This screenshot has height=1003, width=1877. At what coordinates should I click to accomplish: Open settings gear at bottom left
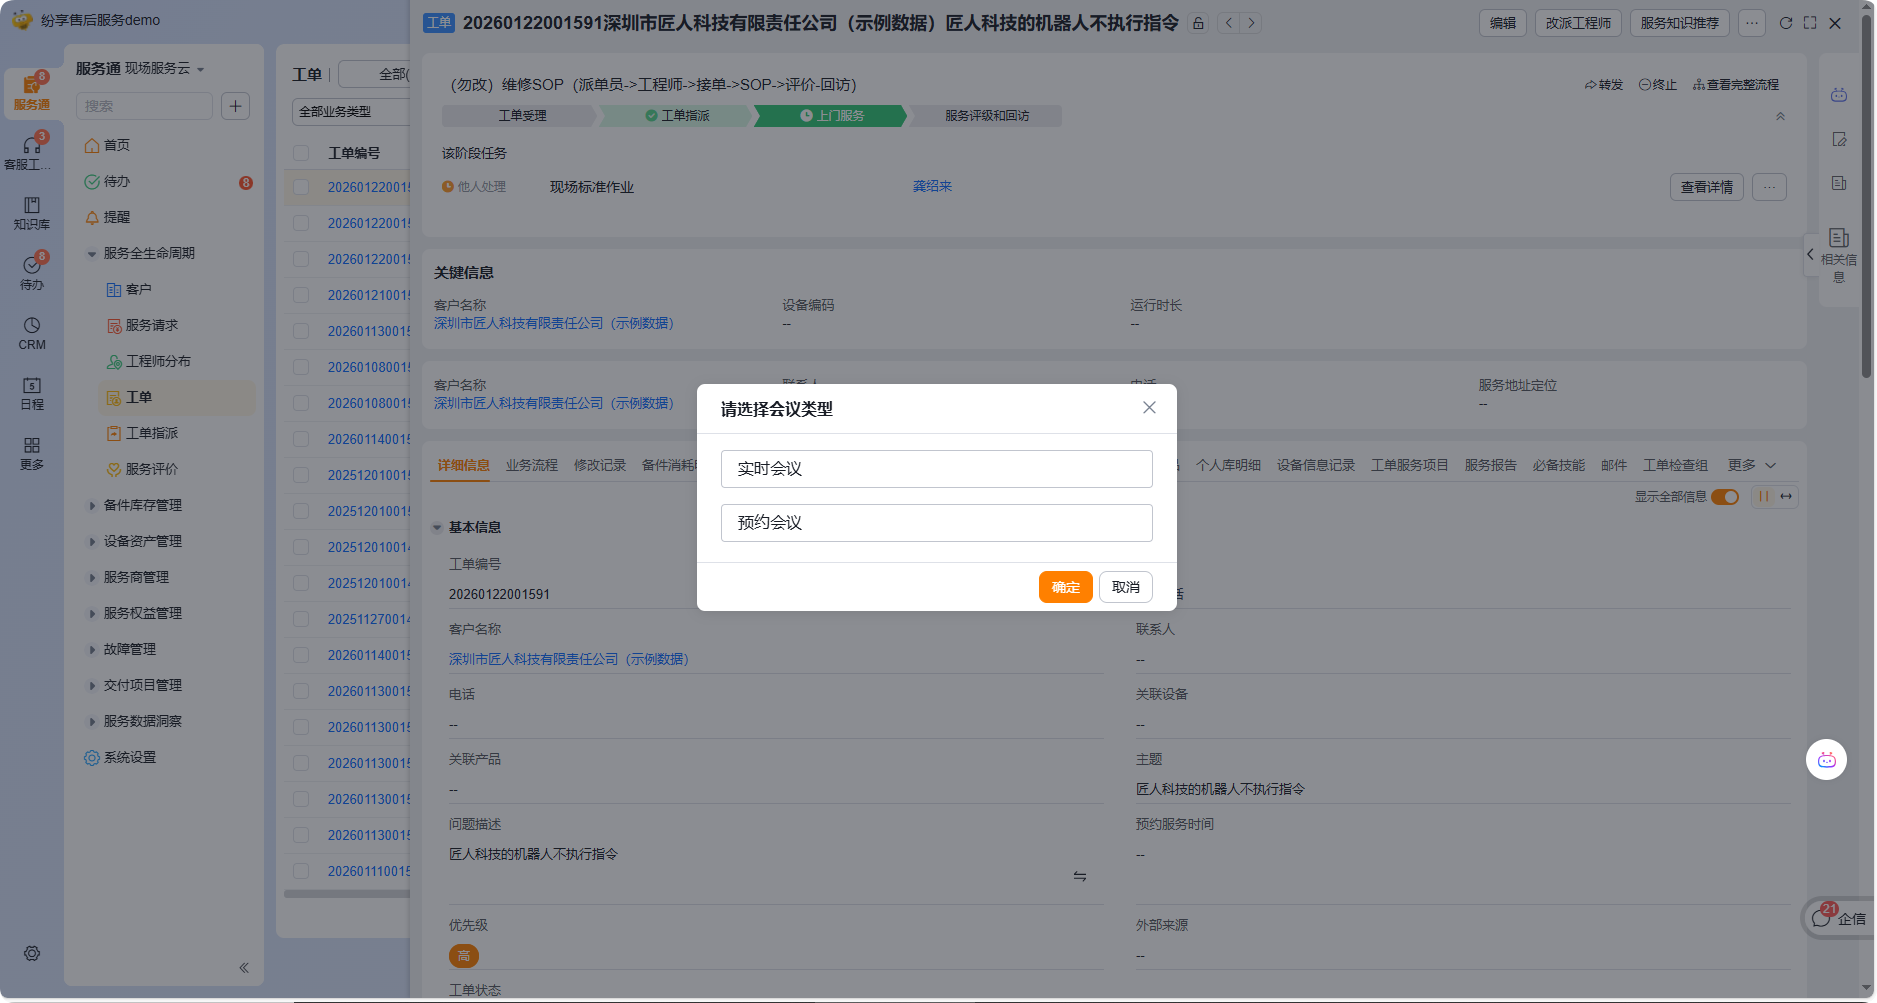coord(32,953)
